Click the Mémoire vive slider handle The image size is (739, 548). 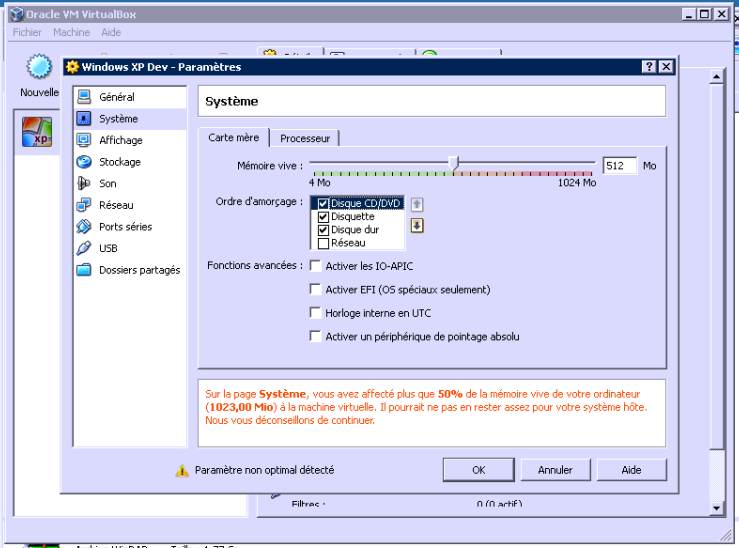click(x=454, y=164)
